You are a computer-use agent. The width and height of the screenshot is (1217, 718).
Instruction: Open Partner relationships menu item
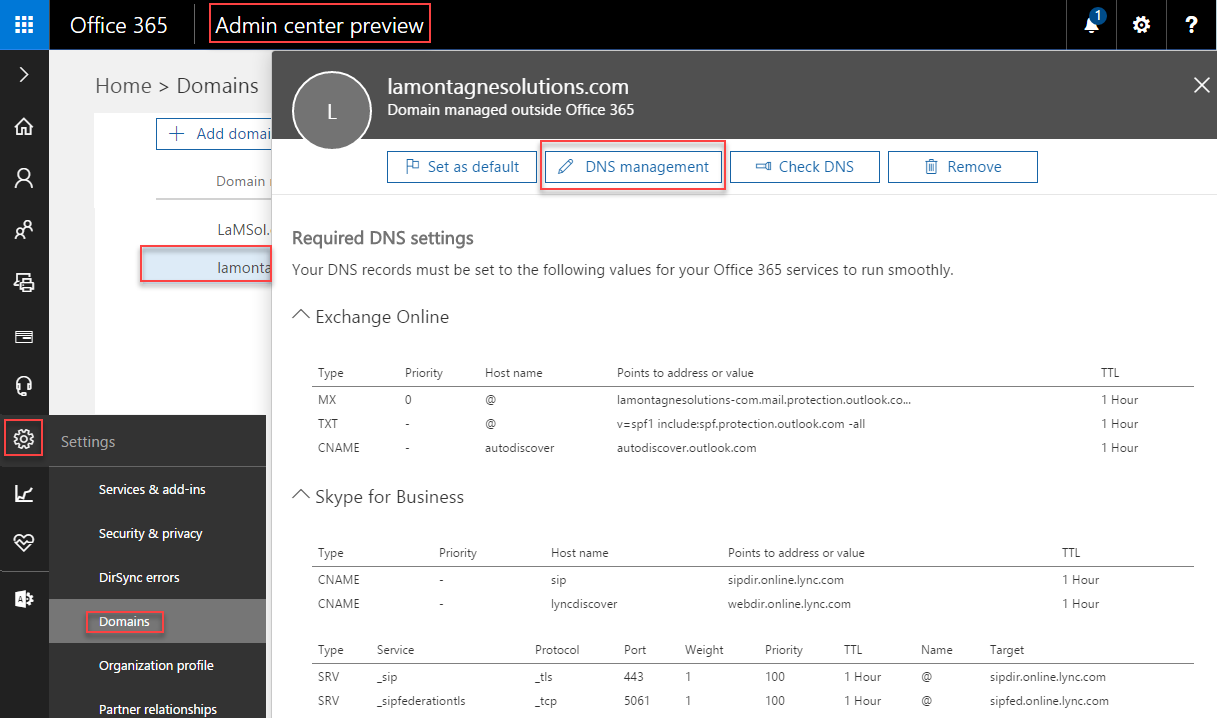[157, 709]
